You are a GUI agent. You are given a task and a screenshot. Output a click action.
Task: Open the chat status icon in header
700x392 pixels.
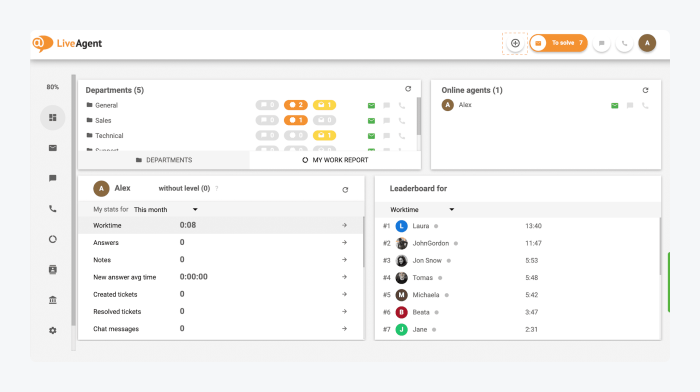click(601, 43)
